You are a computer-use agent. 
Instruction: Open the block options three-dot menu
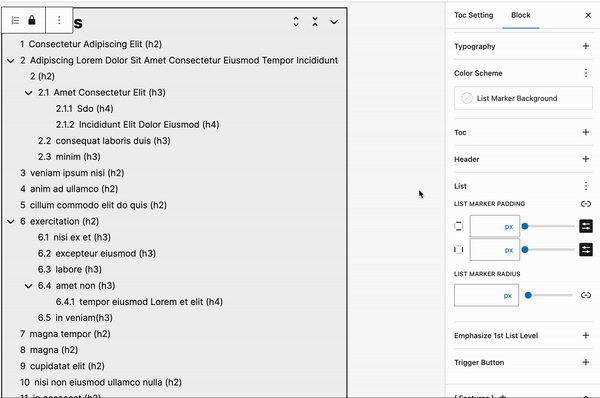point(59,20)
